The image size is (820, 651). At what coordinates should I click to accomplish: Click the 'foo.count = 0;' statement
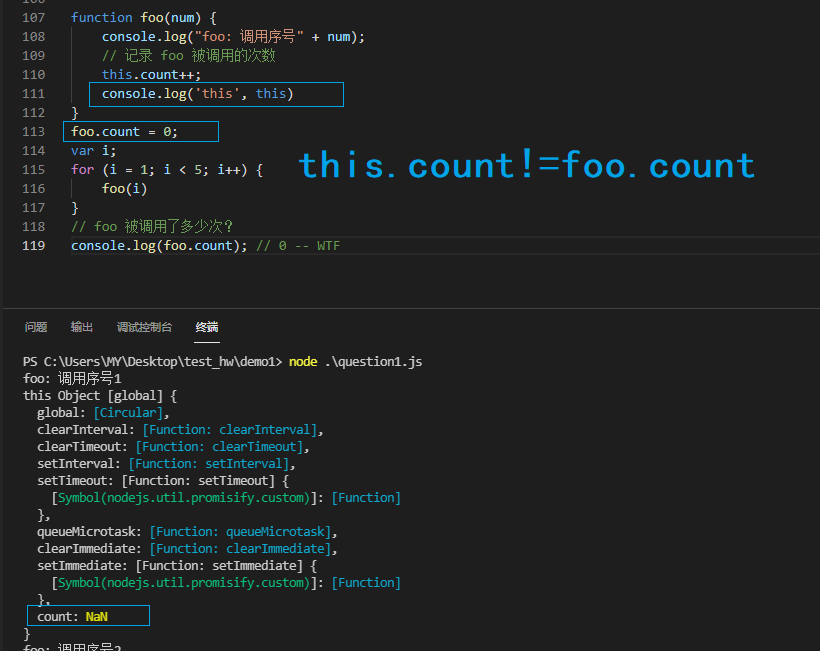124,132
